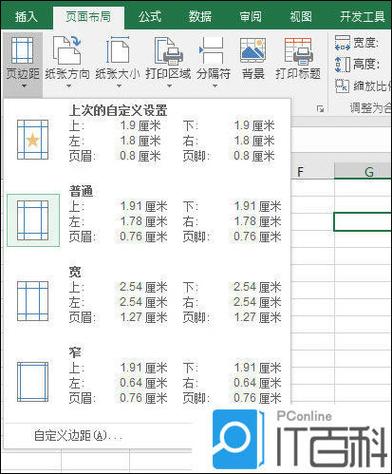Click the 普通 margins page thumbnail

(33, 220)
